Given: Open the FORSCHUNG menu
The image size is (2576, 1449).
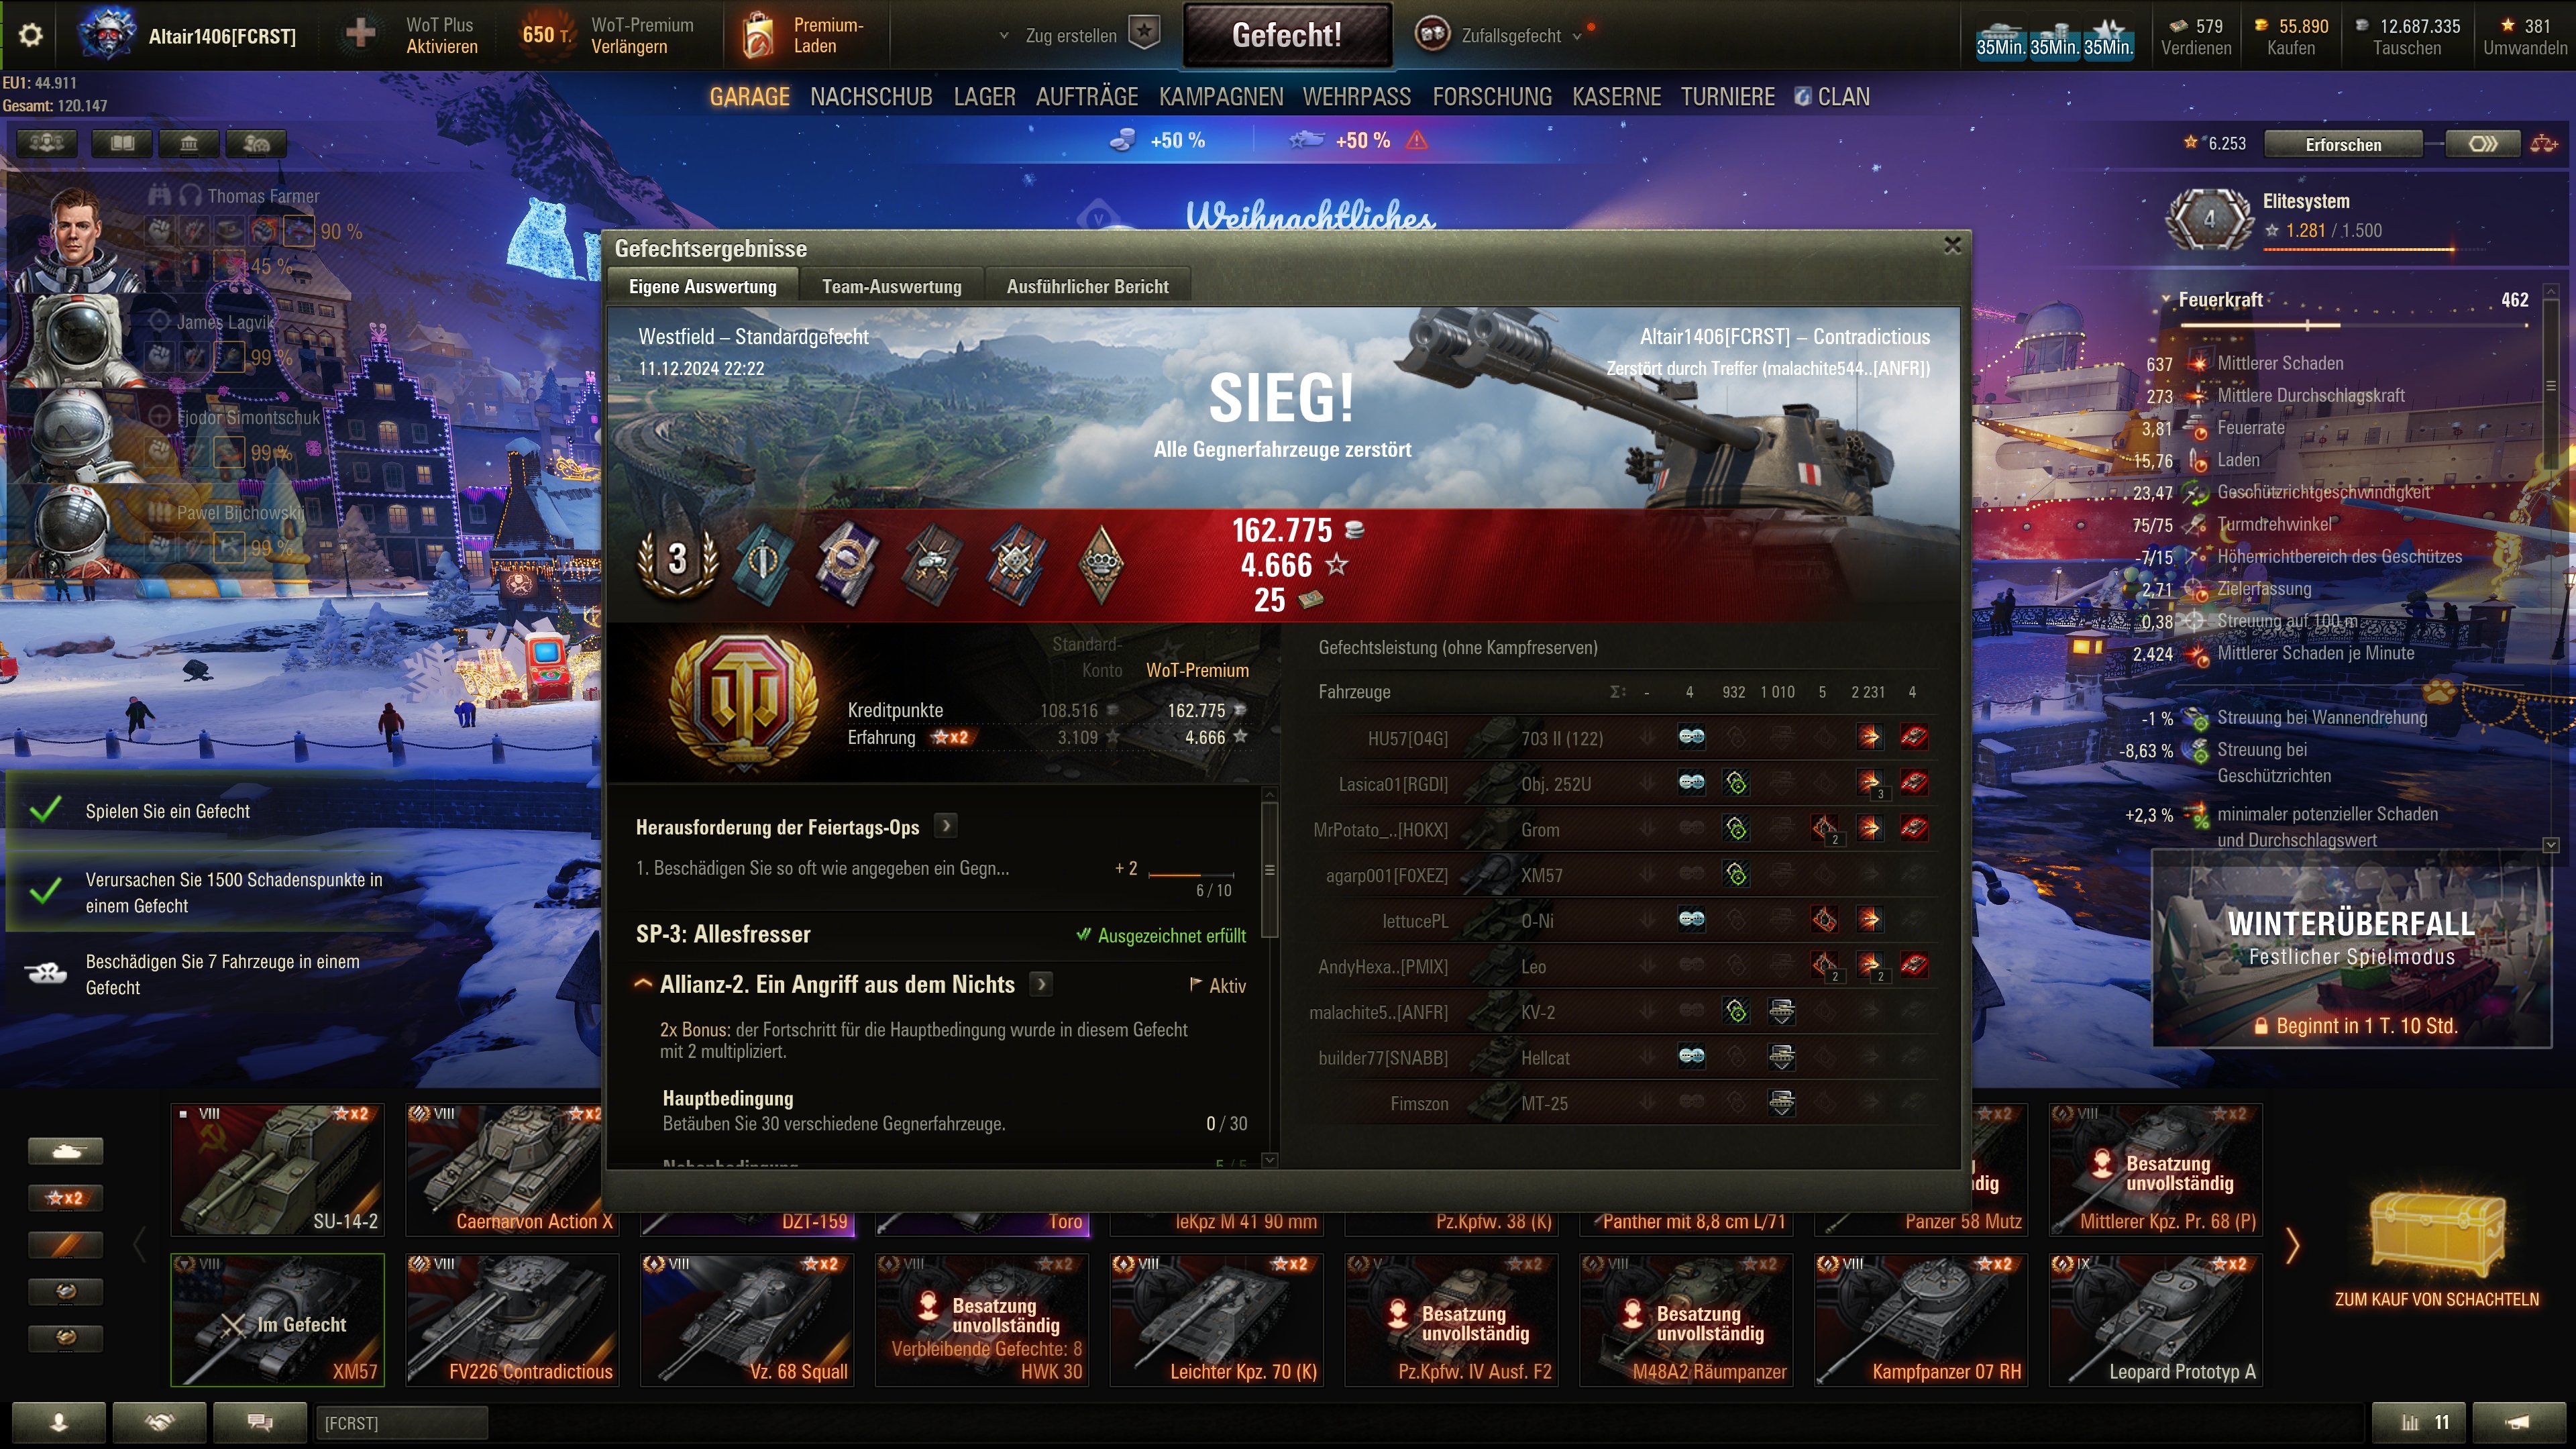Looking at the screenshot, I should 1492,97.
